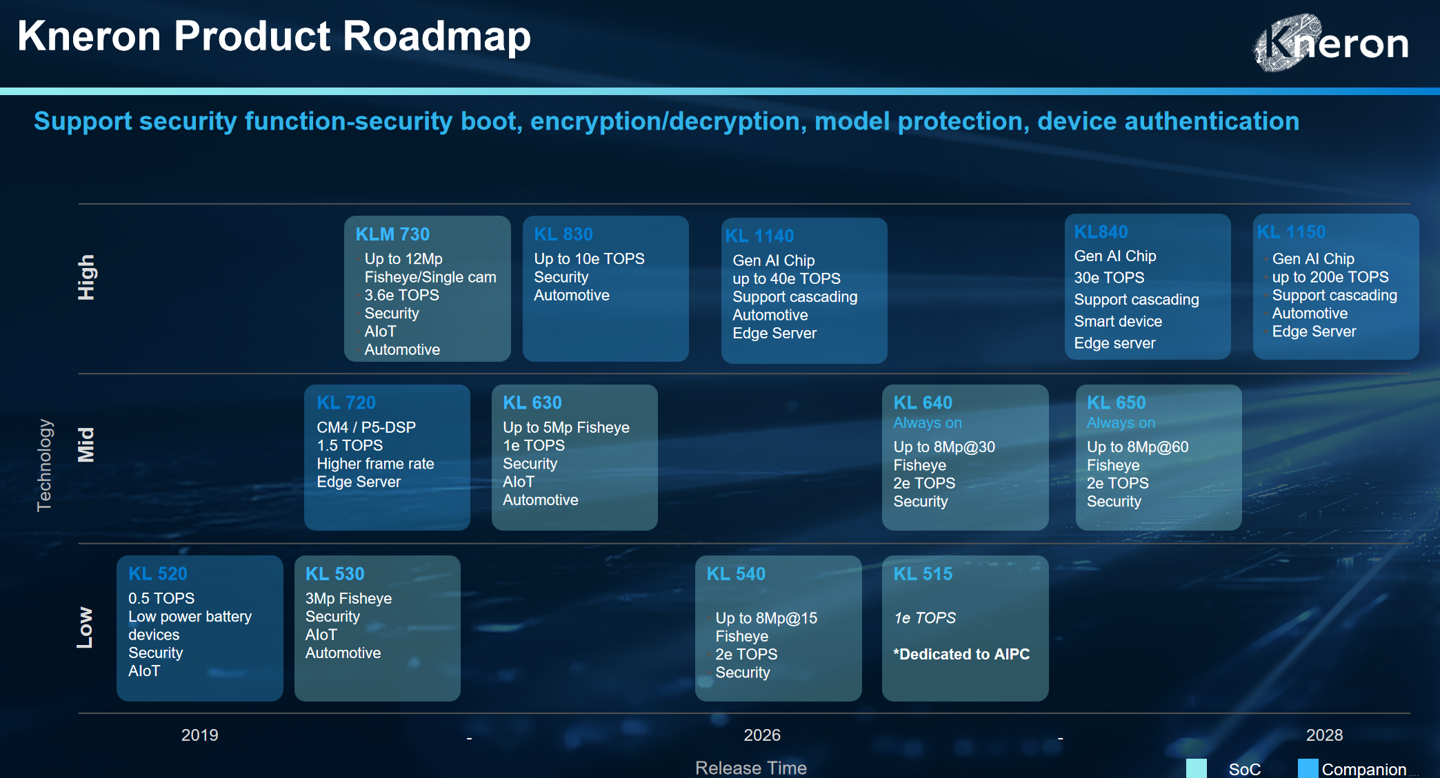This screenshot has width=1440, height=778.
Task: Select the KL 830 product card
Action: coord(605,289)
